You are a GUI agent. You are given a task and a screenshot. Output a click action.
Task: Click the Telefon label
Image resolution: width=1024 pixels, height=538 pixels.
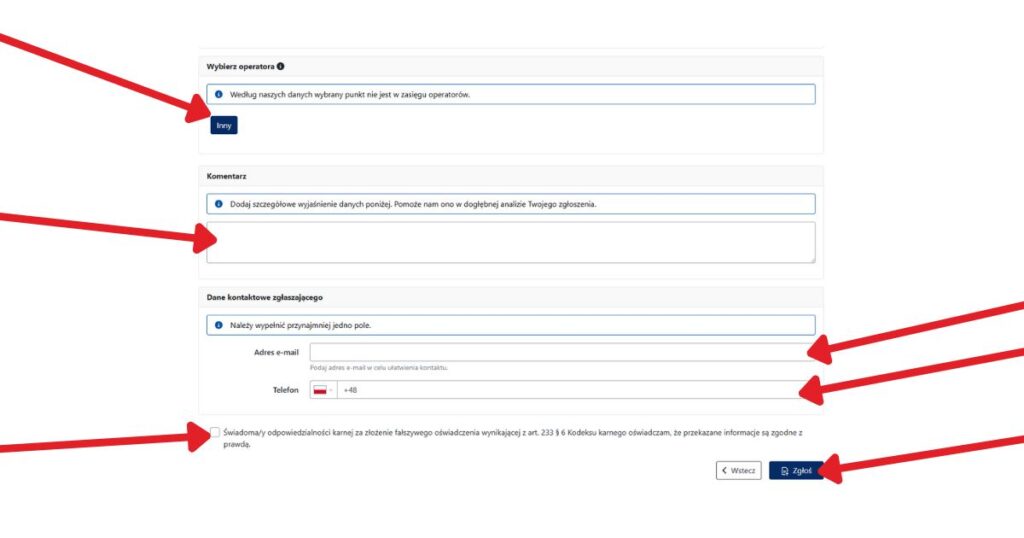tap(285, 390)
